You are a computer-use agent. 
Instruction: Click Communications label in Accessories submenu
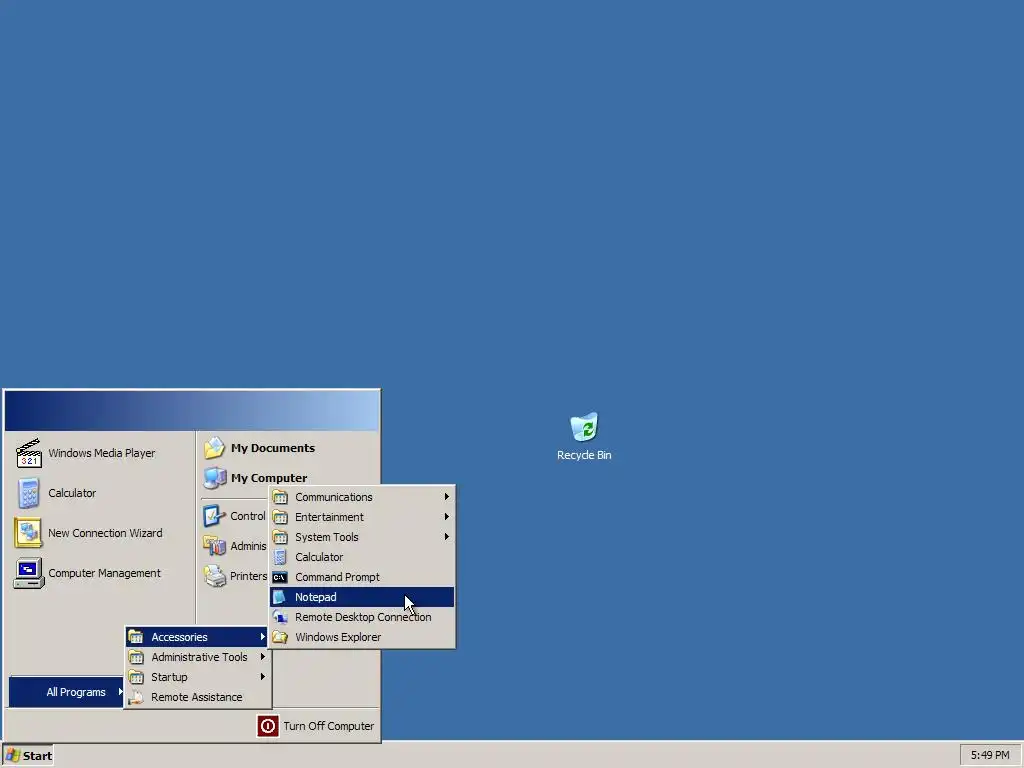click(x=334, y=497)
